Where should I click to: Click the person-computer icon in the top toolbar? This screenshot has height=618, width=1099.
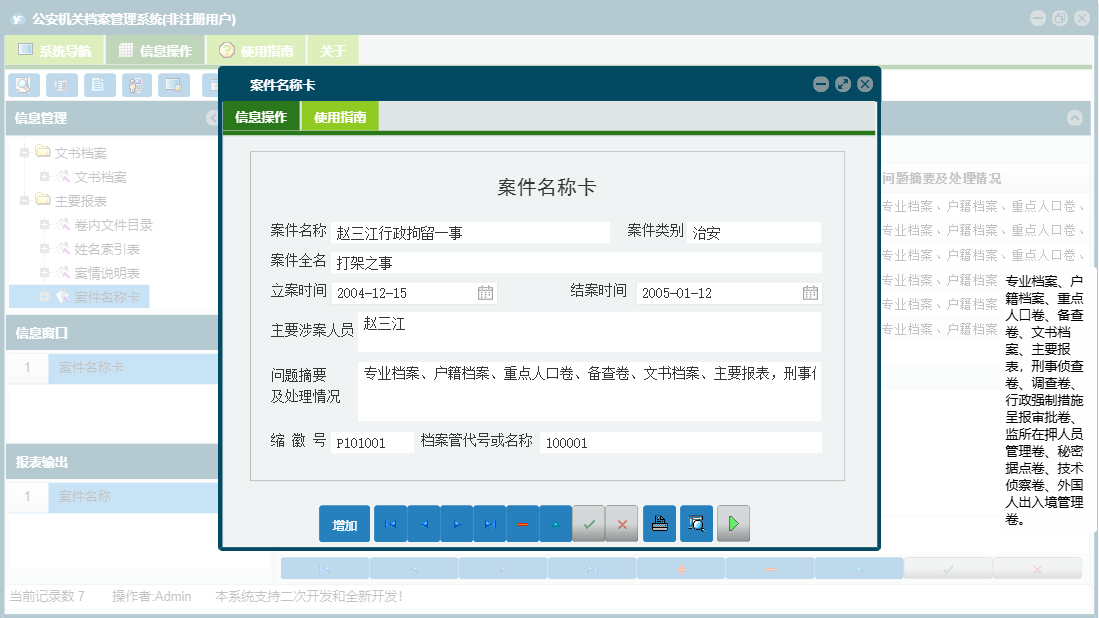coord(136,85)
